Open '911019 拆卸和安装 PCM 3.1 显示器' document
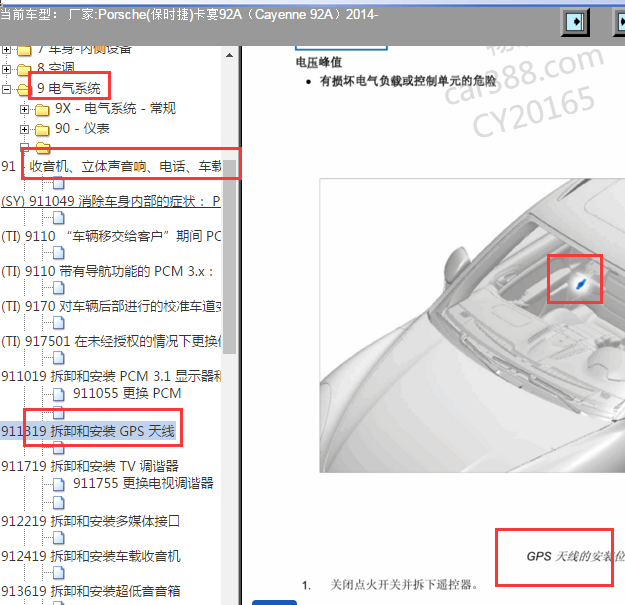625x605 pixels. [x=111, y=376]
